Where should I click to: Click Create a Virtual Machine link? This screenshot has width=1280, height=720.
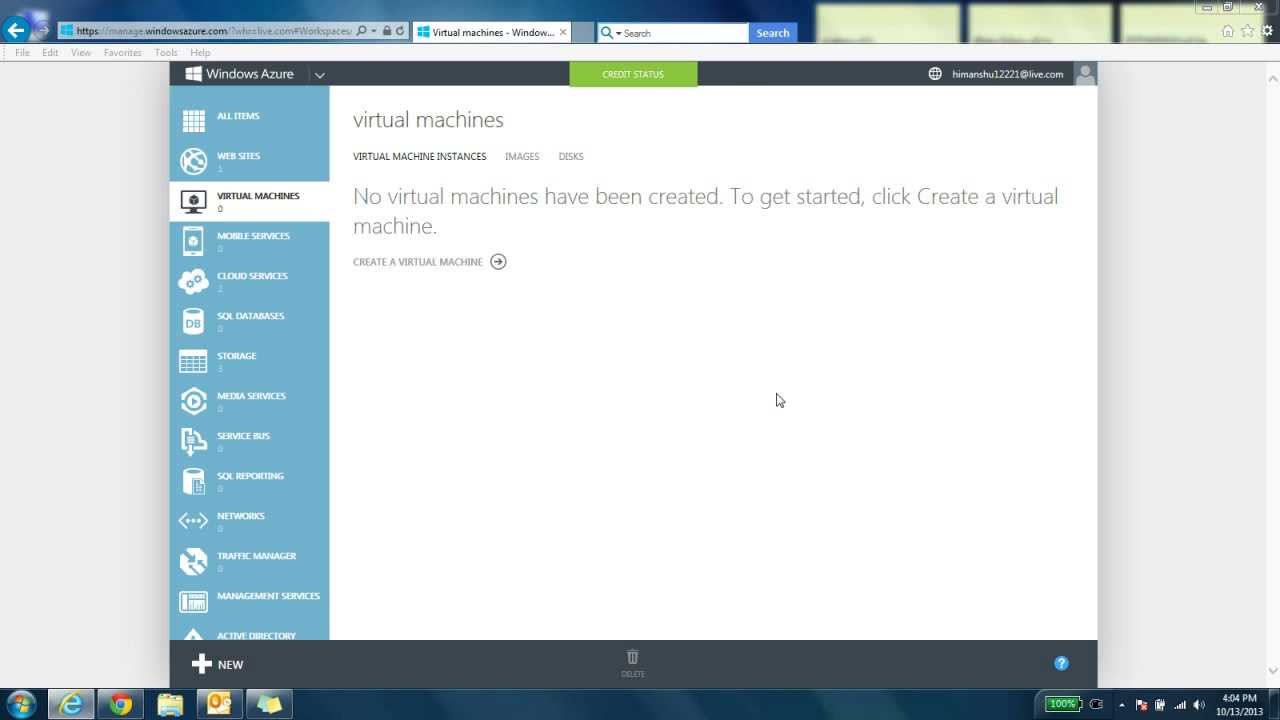(x=418, y=262)
